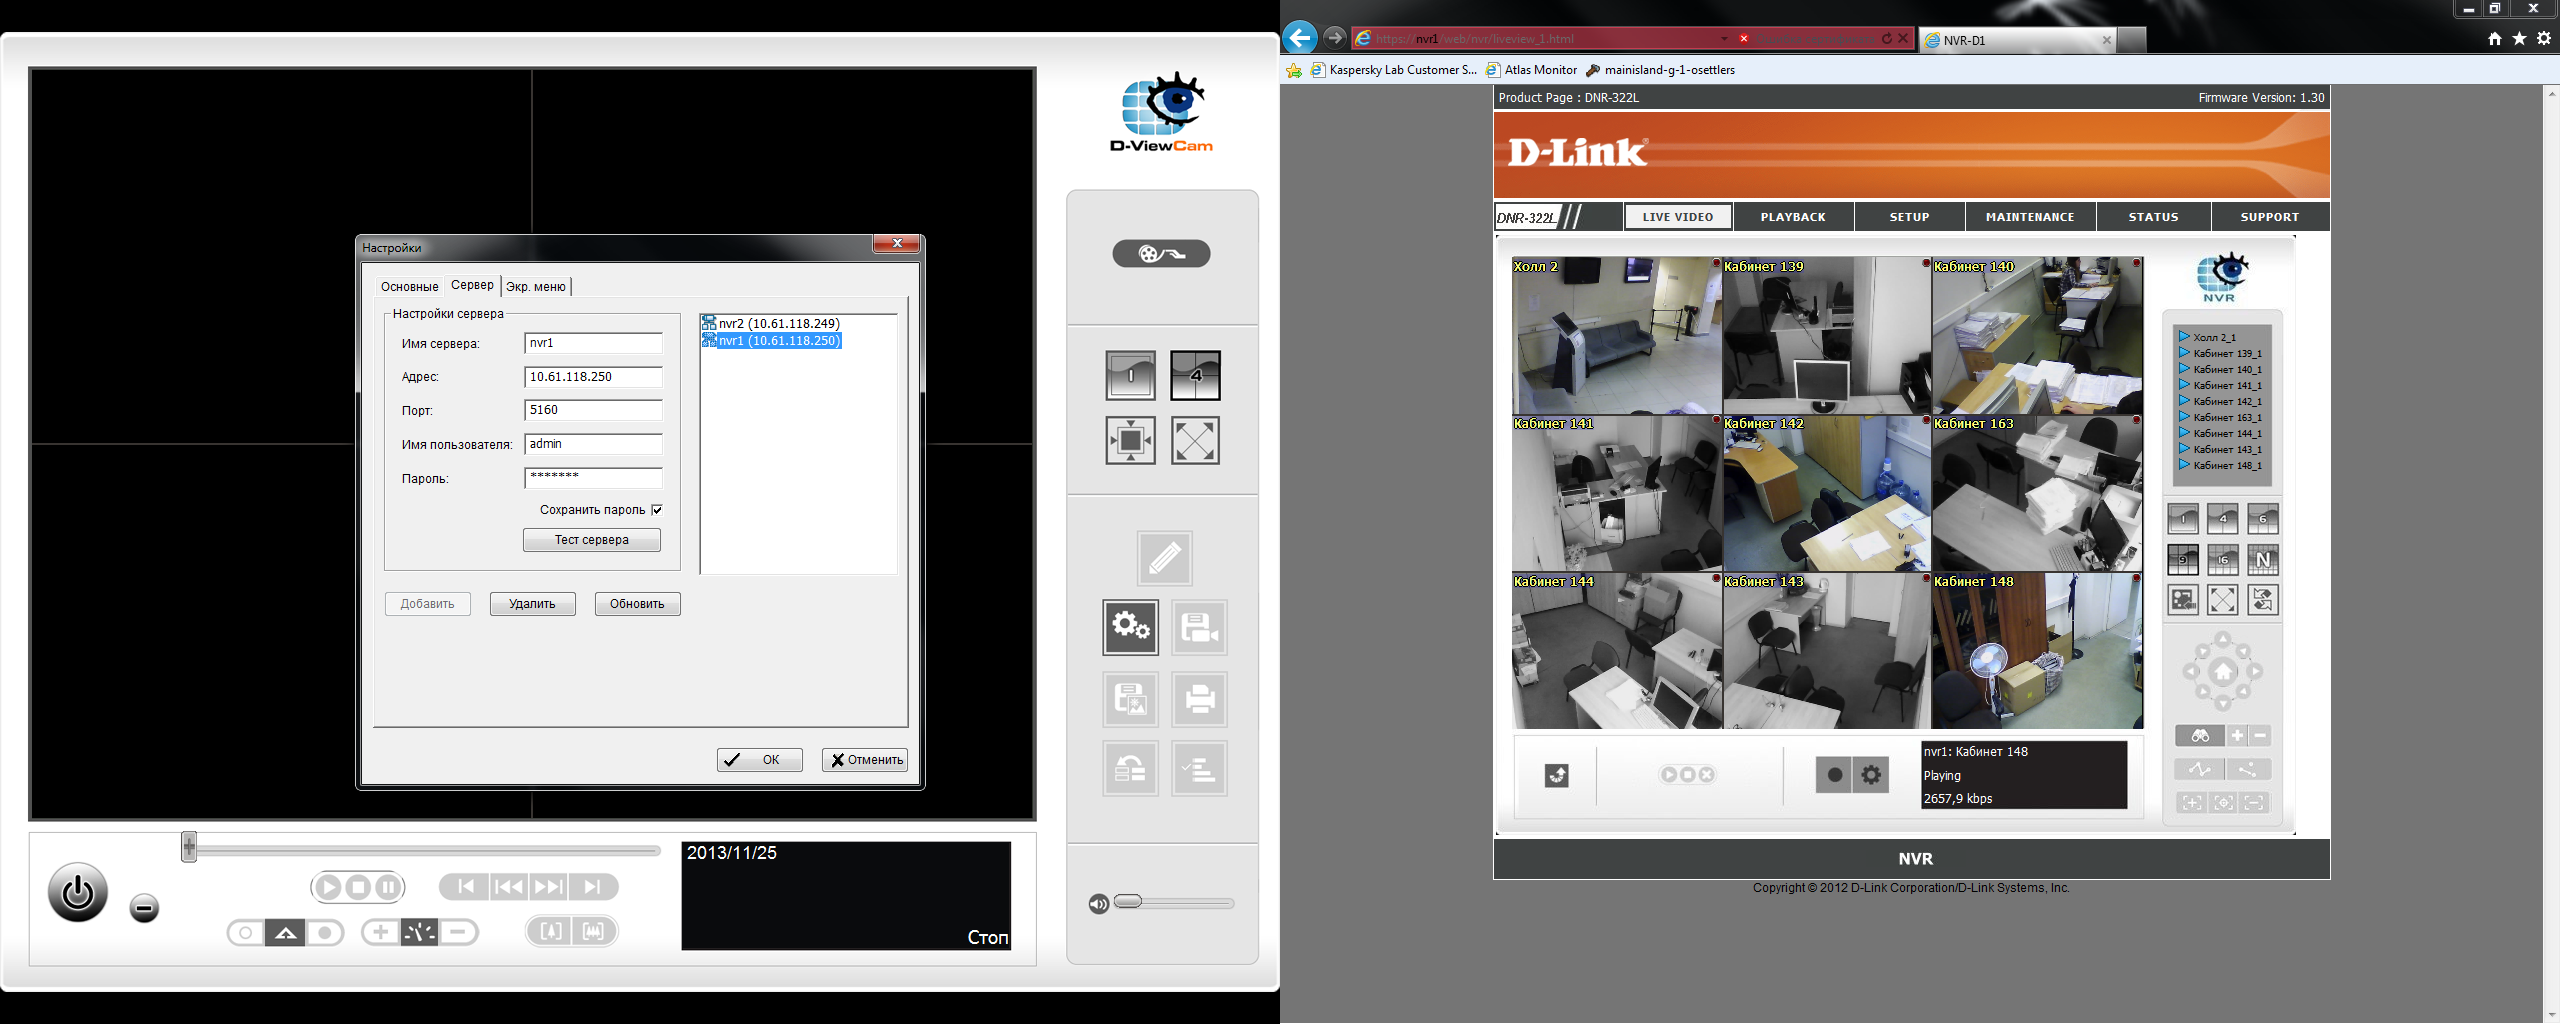Open STATUS tab in NVR page

[x=2153, y=217]
